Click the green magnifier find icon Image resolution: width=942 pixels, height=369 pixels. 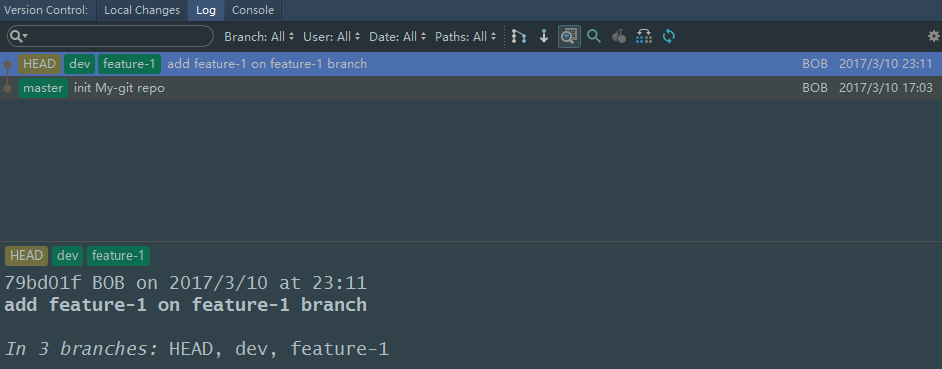[x=594, y=37]
